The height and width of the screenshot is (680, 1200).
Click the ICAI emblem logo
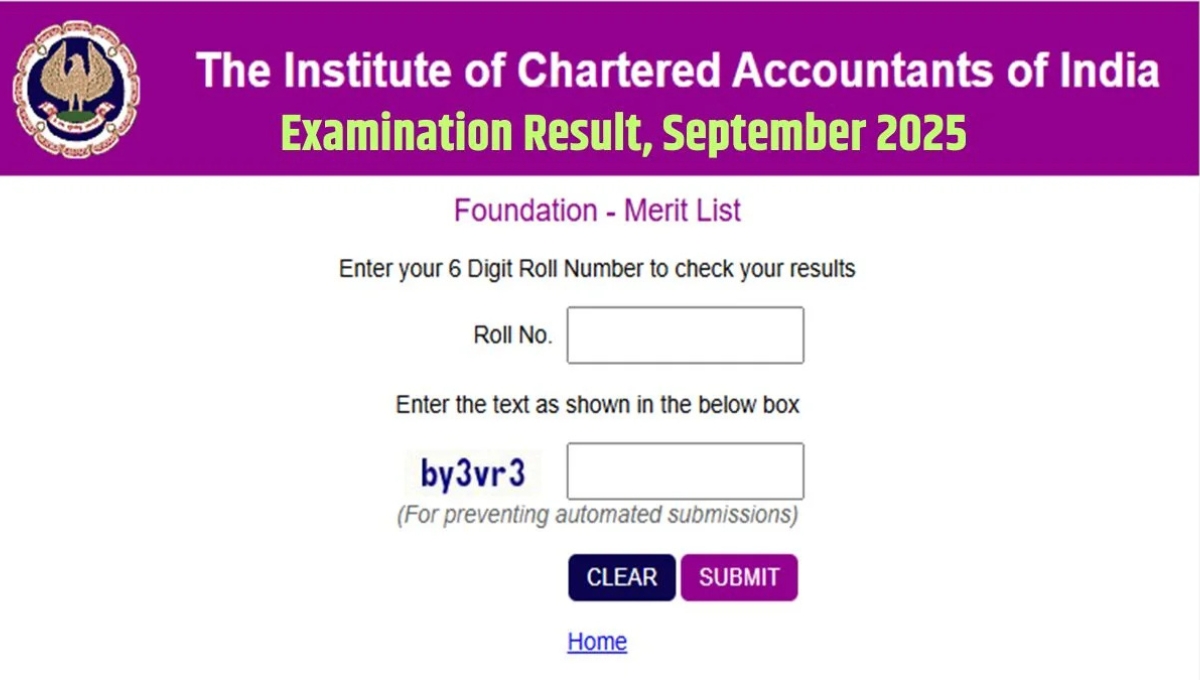pos(78,88)
